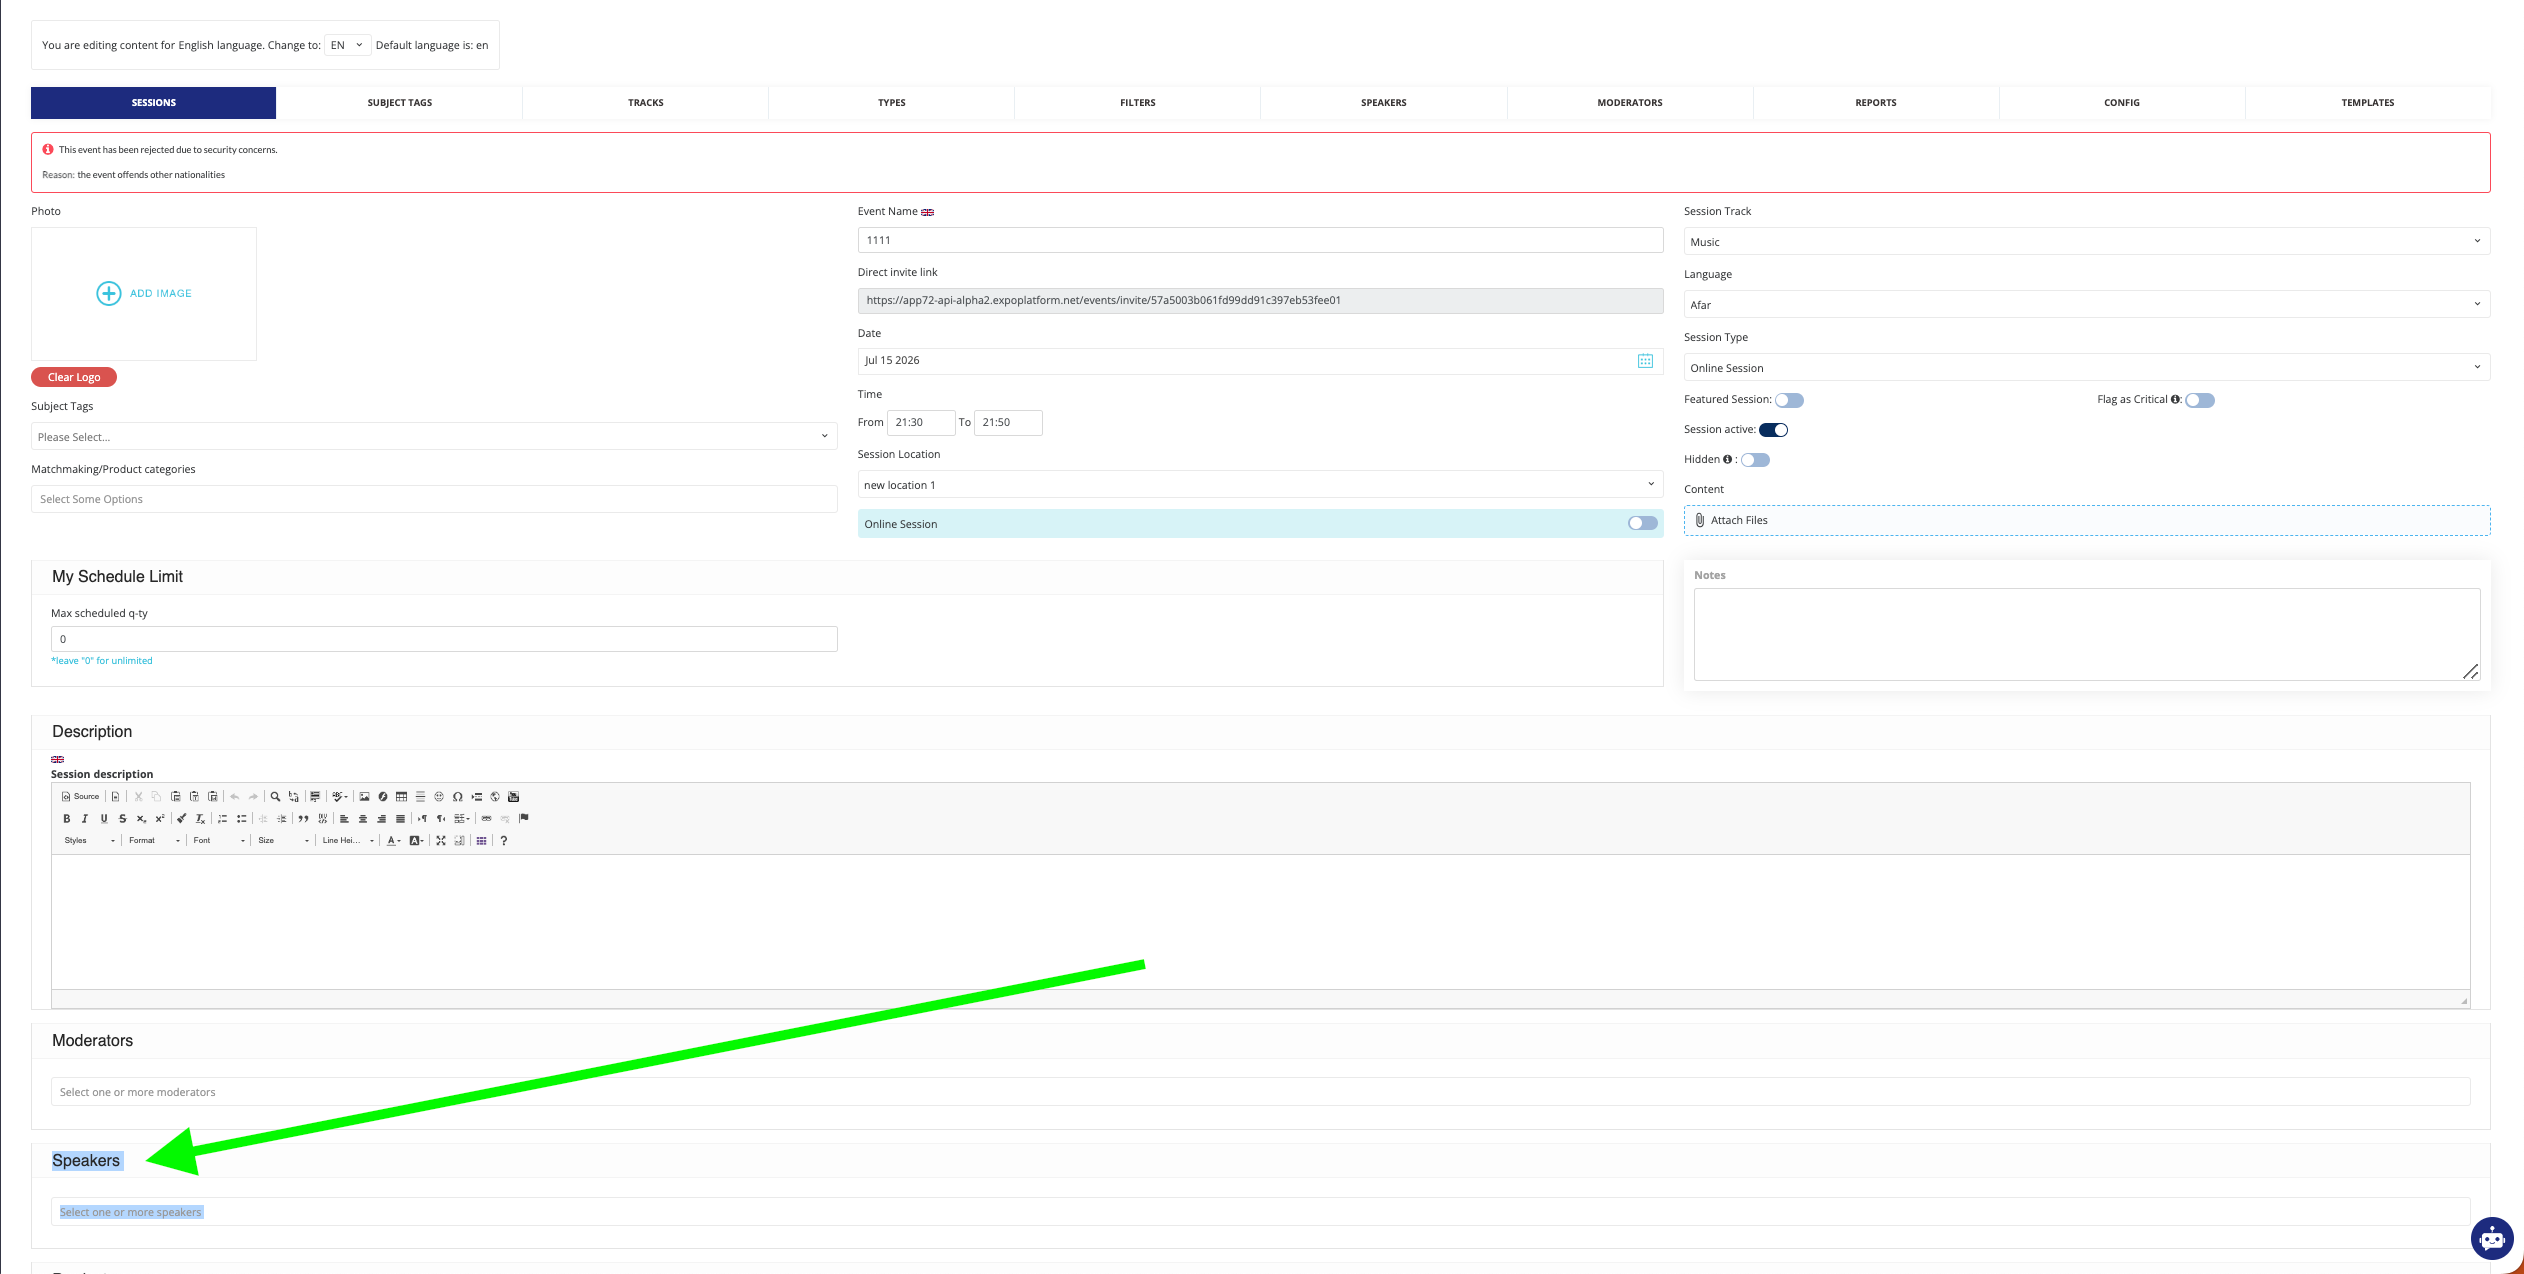Viewport: 2524px width, 1274px height.
Task: Click the block quote icon in the editor
Action: click(x=303, y=819)
